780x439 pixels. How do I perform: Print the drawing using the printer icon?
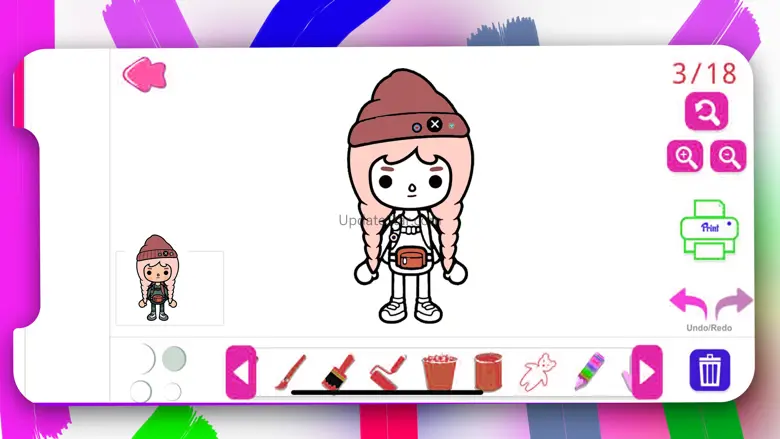(709, 229)
